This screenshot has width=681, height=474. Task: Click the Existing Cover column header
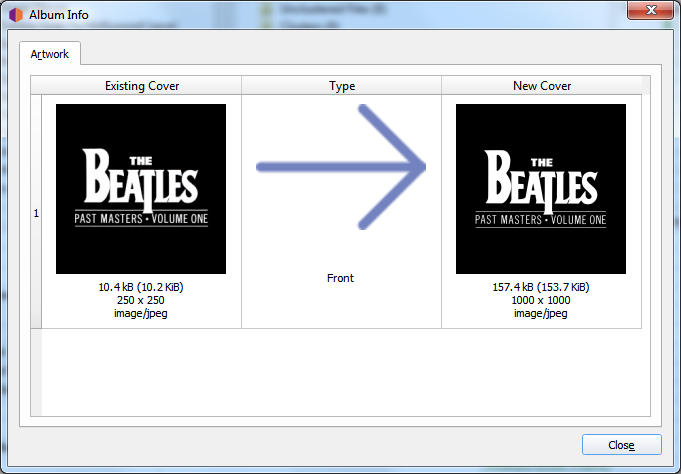142,86
